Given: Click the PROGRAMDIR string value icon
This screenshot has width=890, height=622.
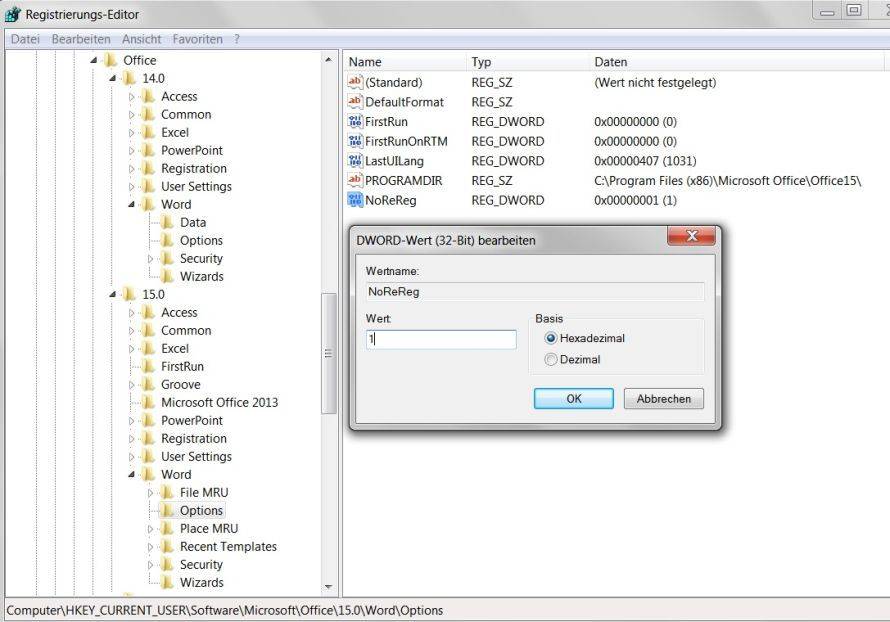Looking at the screenshot, I should coord(355,180).
